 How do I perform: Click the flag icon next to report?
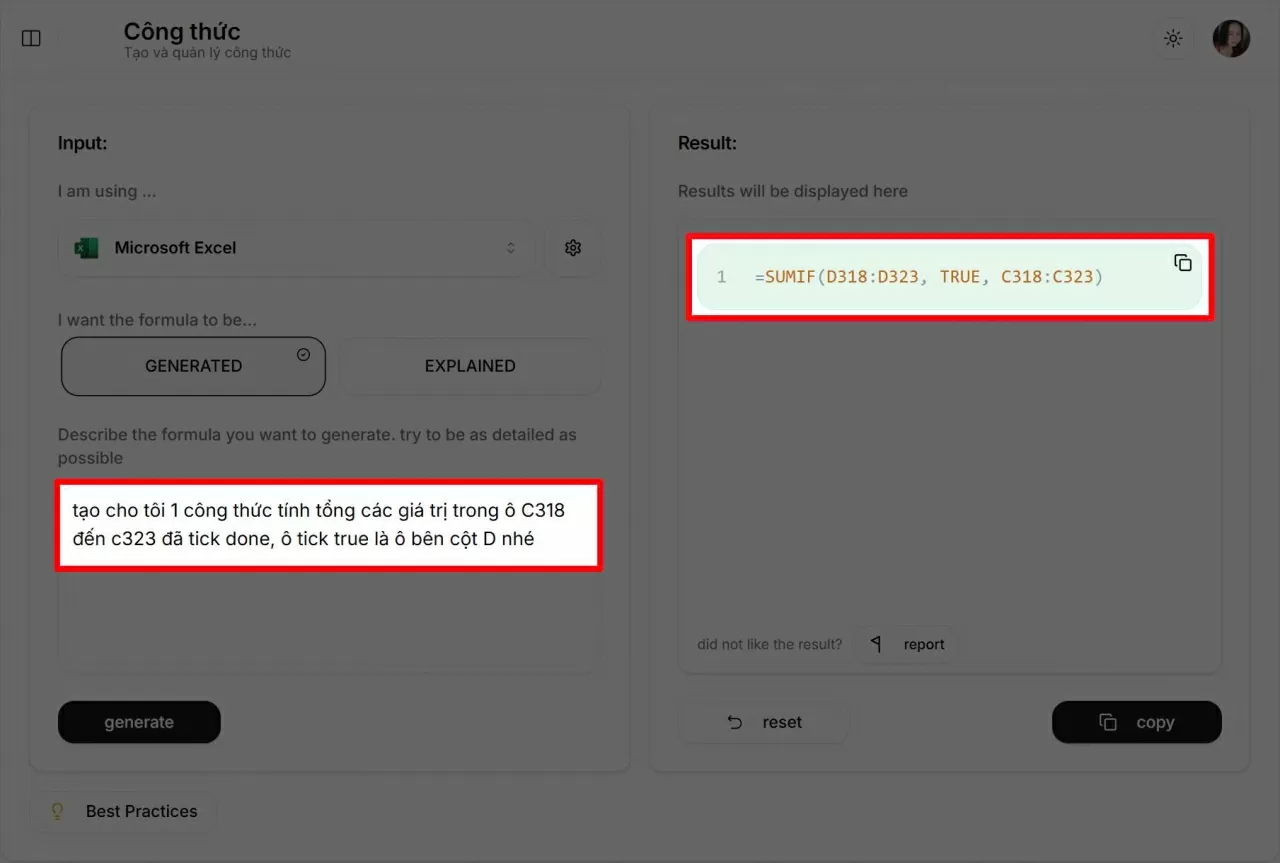876,644
